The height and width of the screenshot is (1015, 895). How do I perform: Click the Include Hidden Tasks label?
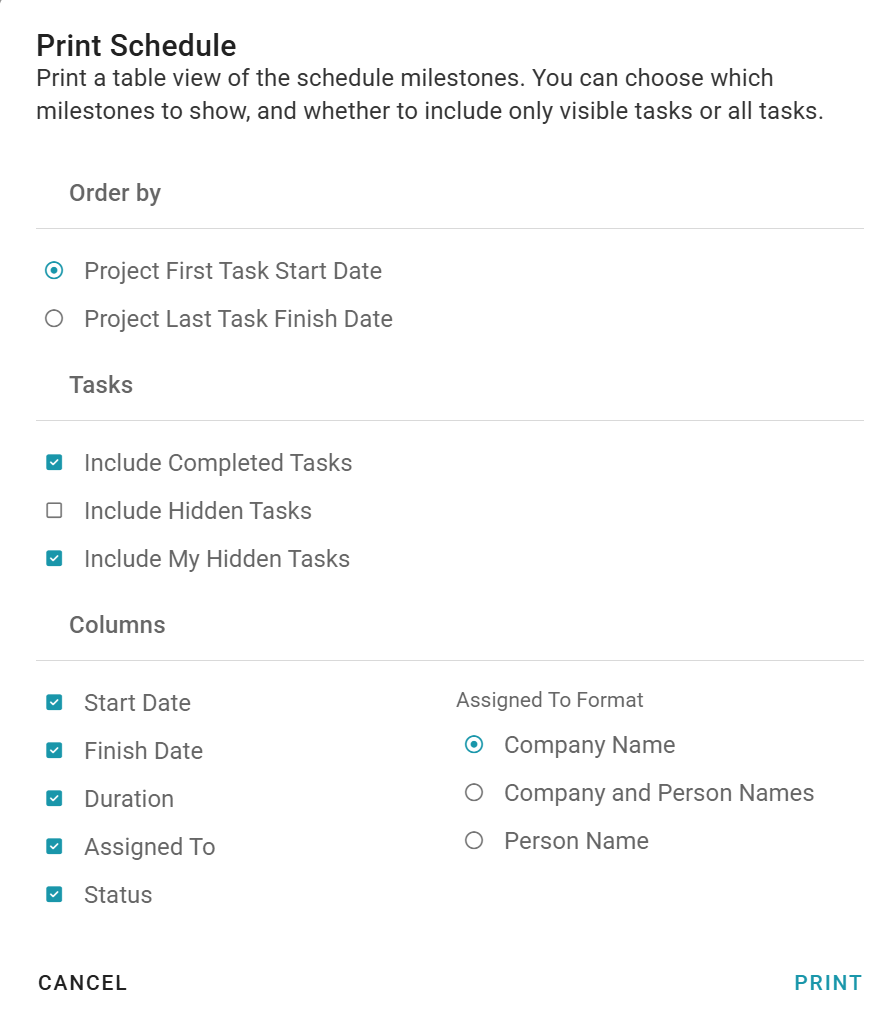(x=198, y=511)
